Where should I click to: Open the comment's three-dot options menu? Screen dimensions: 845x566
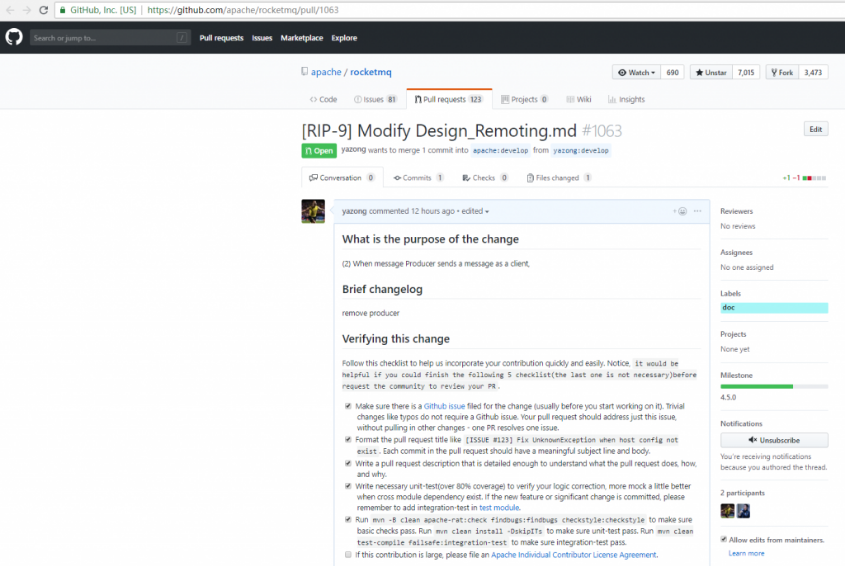click(x=697, y=211)
